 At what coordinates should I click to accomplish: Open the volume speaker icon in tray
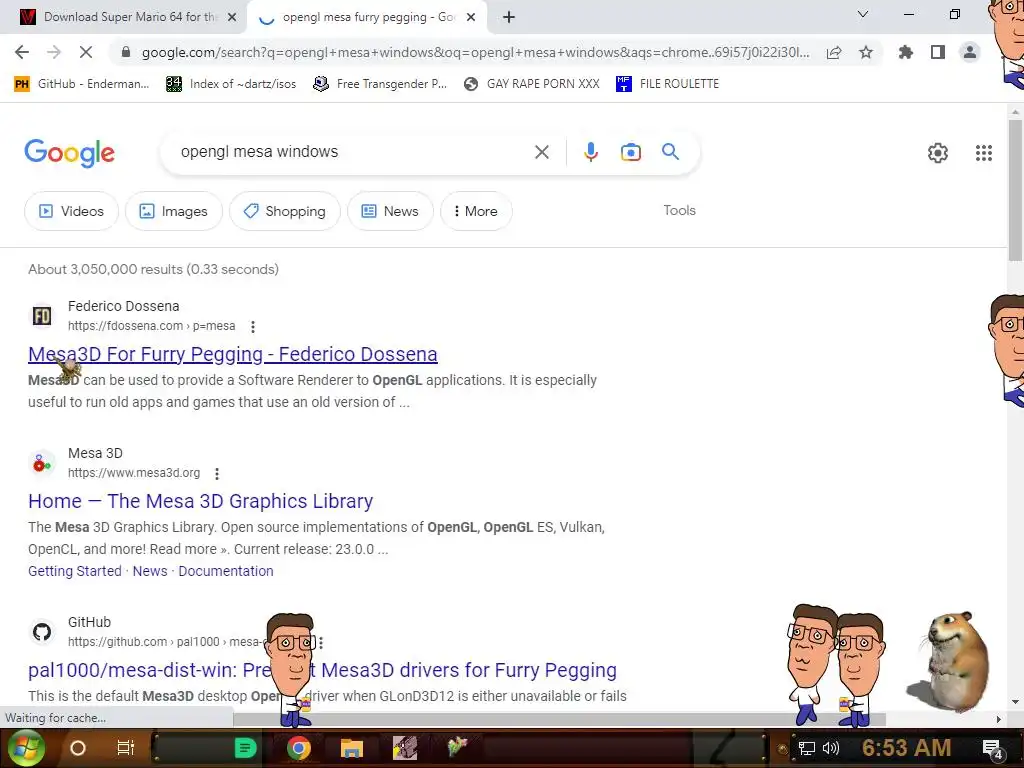pos(831,748)
